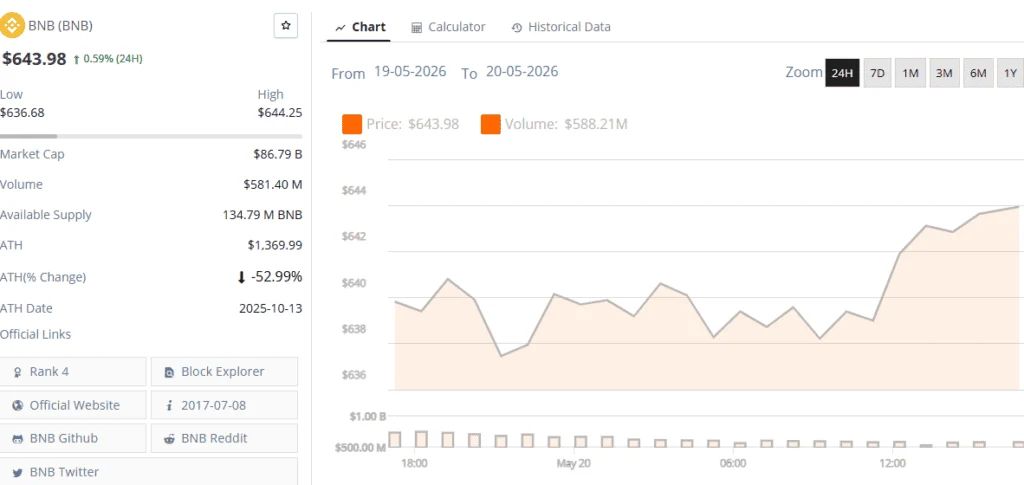The image size is (1024, 485).
Task: Click the 2017-07-08 launch date button
Action: click(224, 405)
